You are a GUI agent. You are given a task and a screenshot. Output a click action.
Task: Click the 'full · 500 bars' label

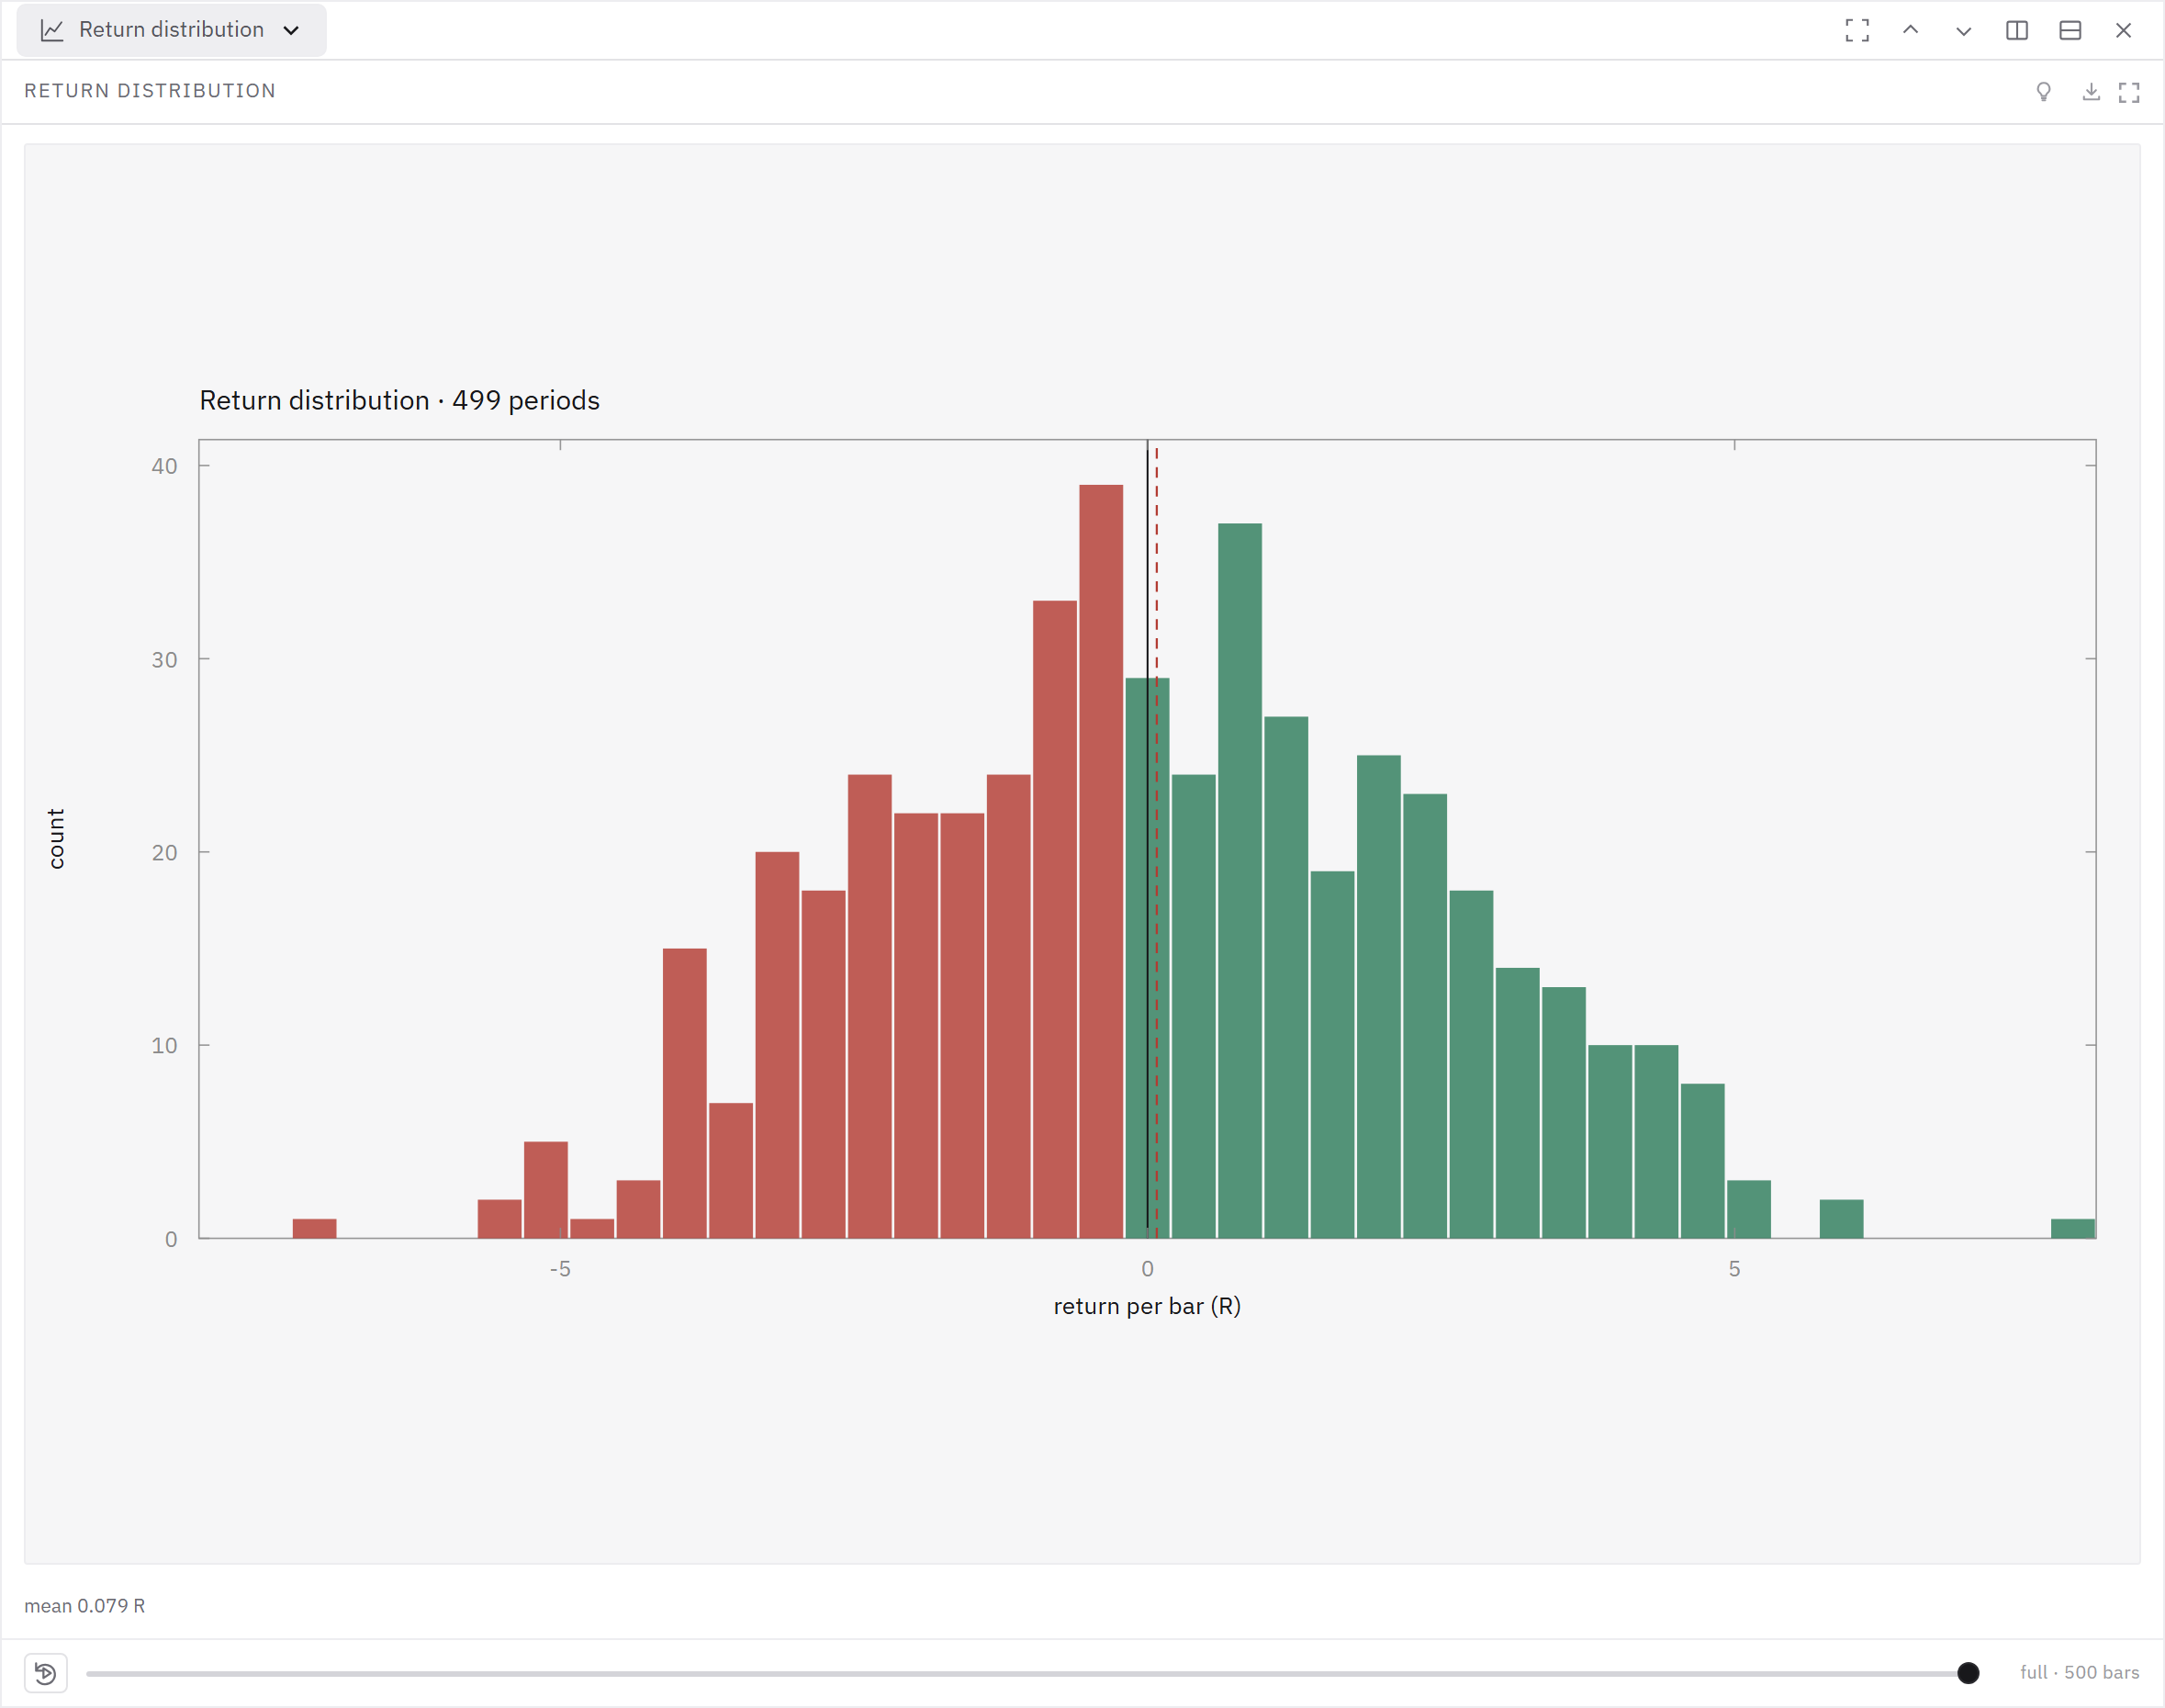(x=2079, y=1672)
